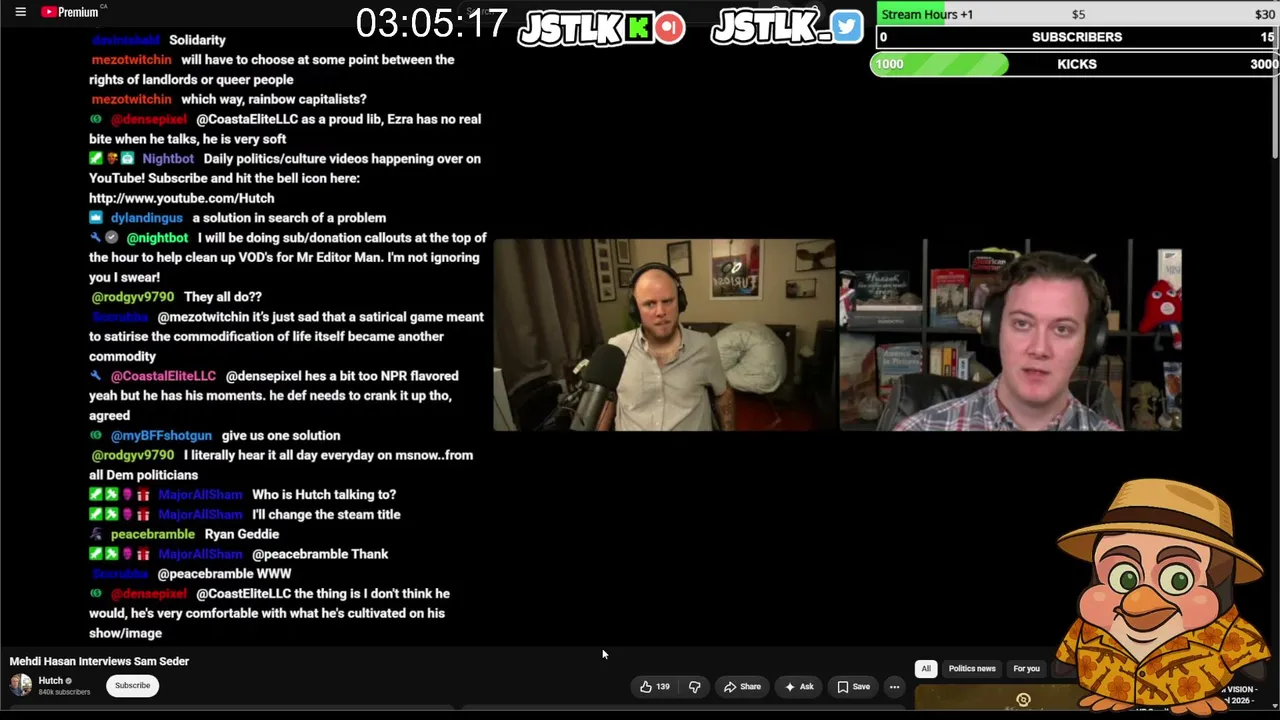This screenshot has height=720, width=1280.
Task: Select the For you filter chip
Action: 1026,668
